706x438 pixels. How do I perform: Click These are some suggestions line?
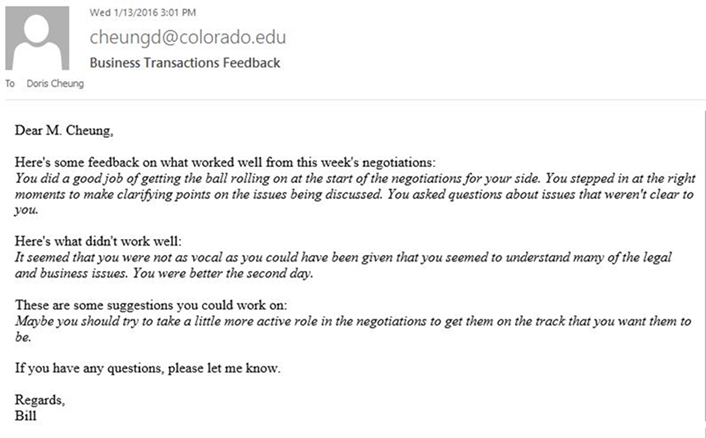tap(151, 305)
